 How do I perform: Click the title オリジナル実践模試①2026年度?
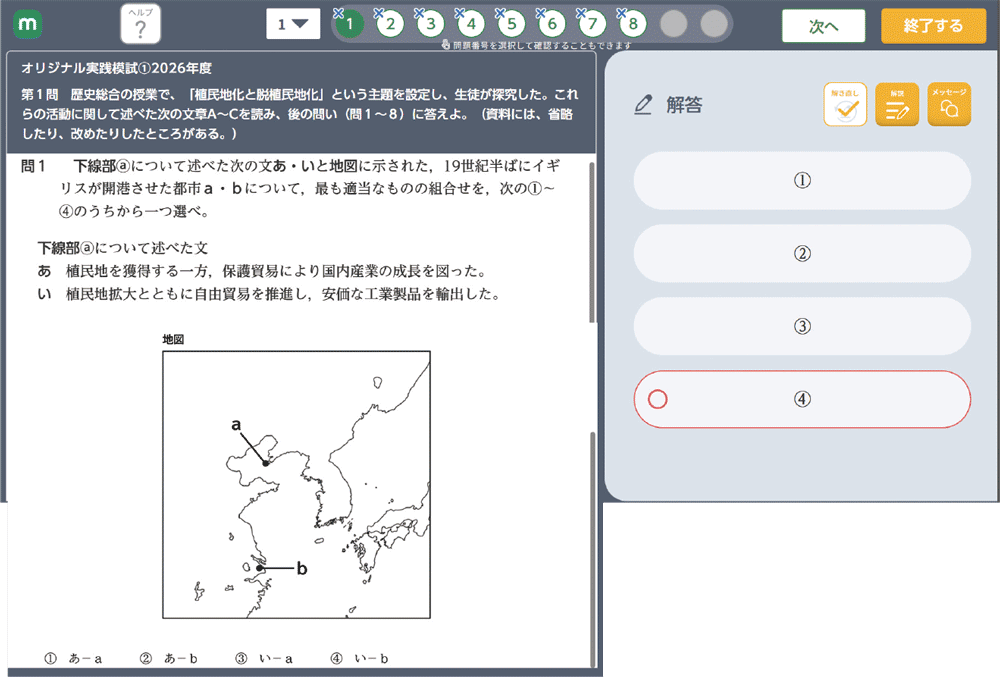pos(117,68)
